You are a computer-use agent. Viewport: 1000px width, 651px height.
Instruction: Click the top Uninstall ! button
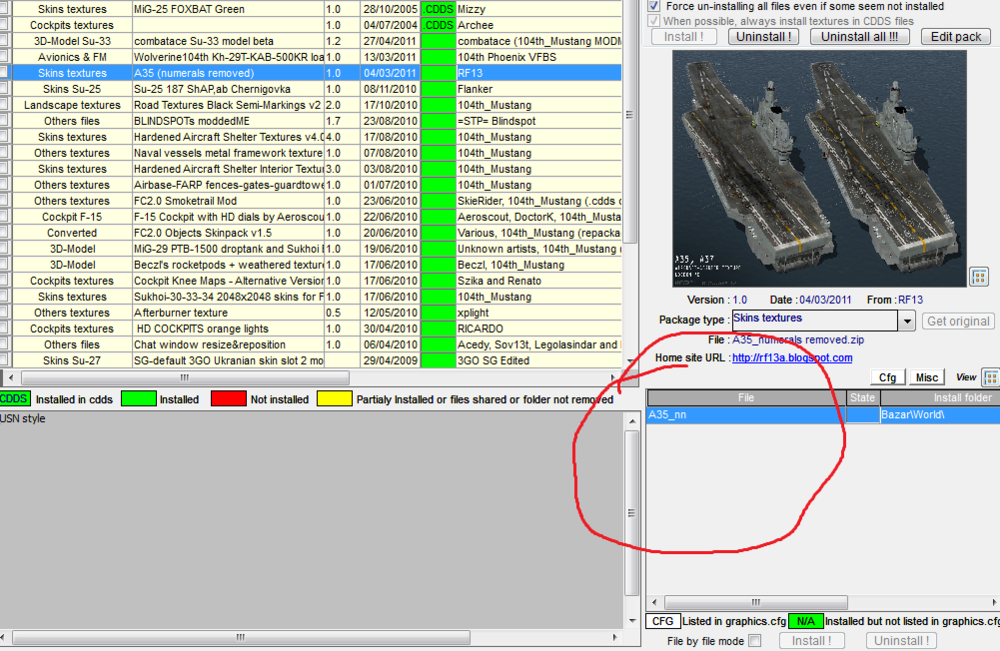[x=763, y=37]
